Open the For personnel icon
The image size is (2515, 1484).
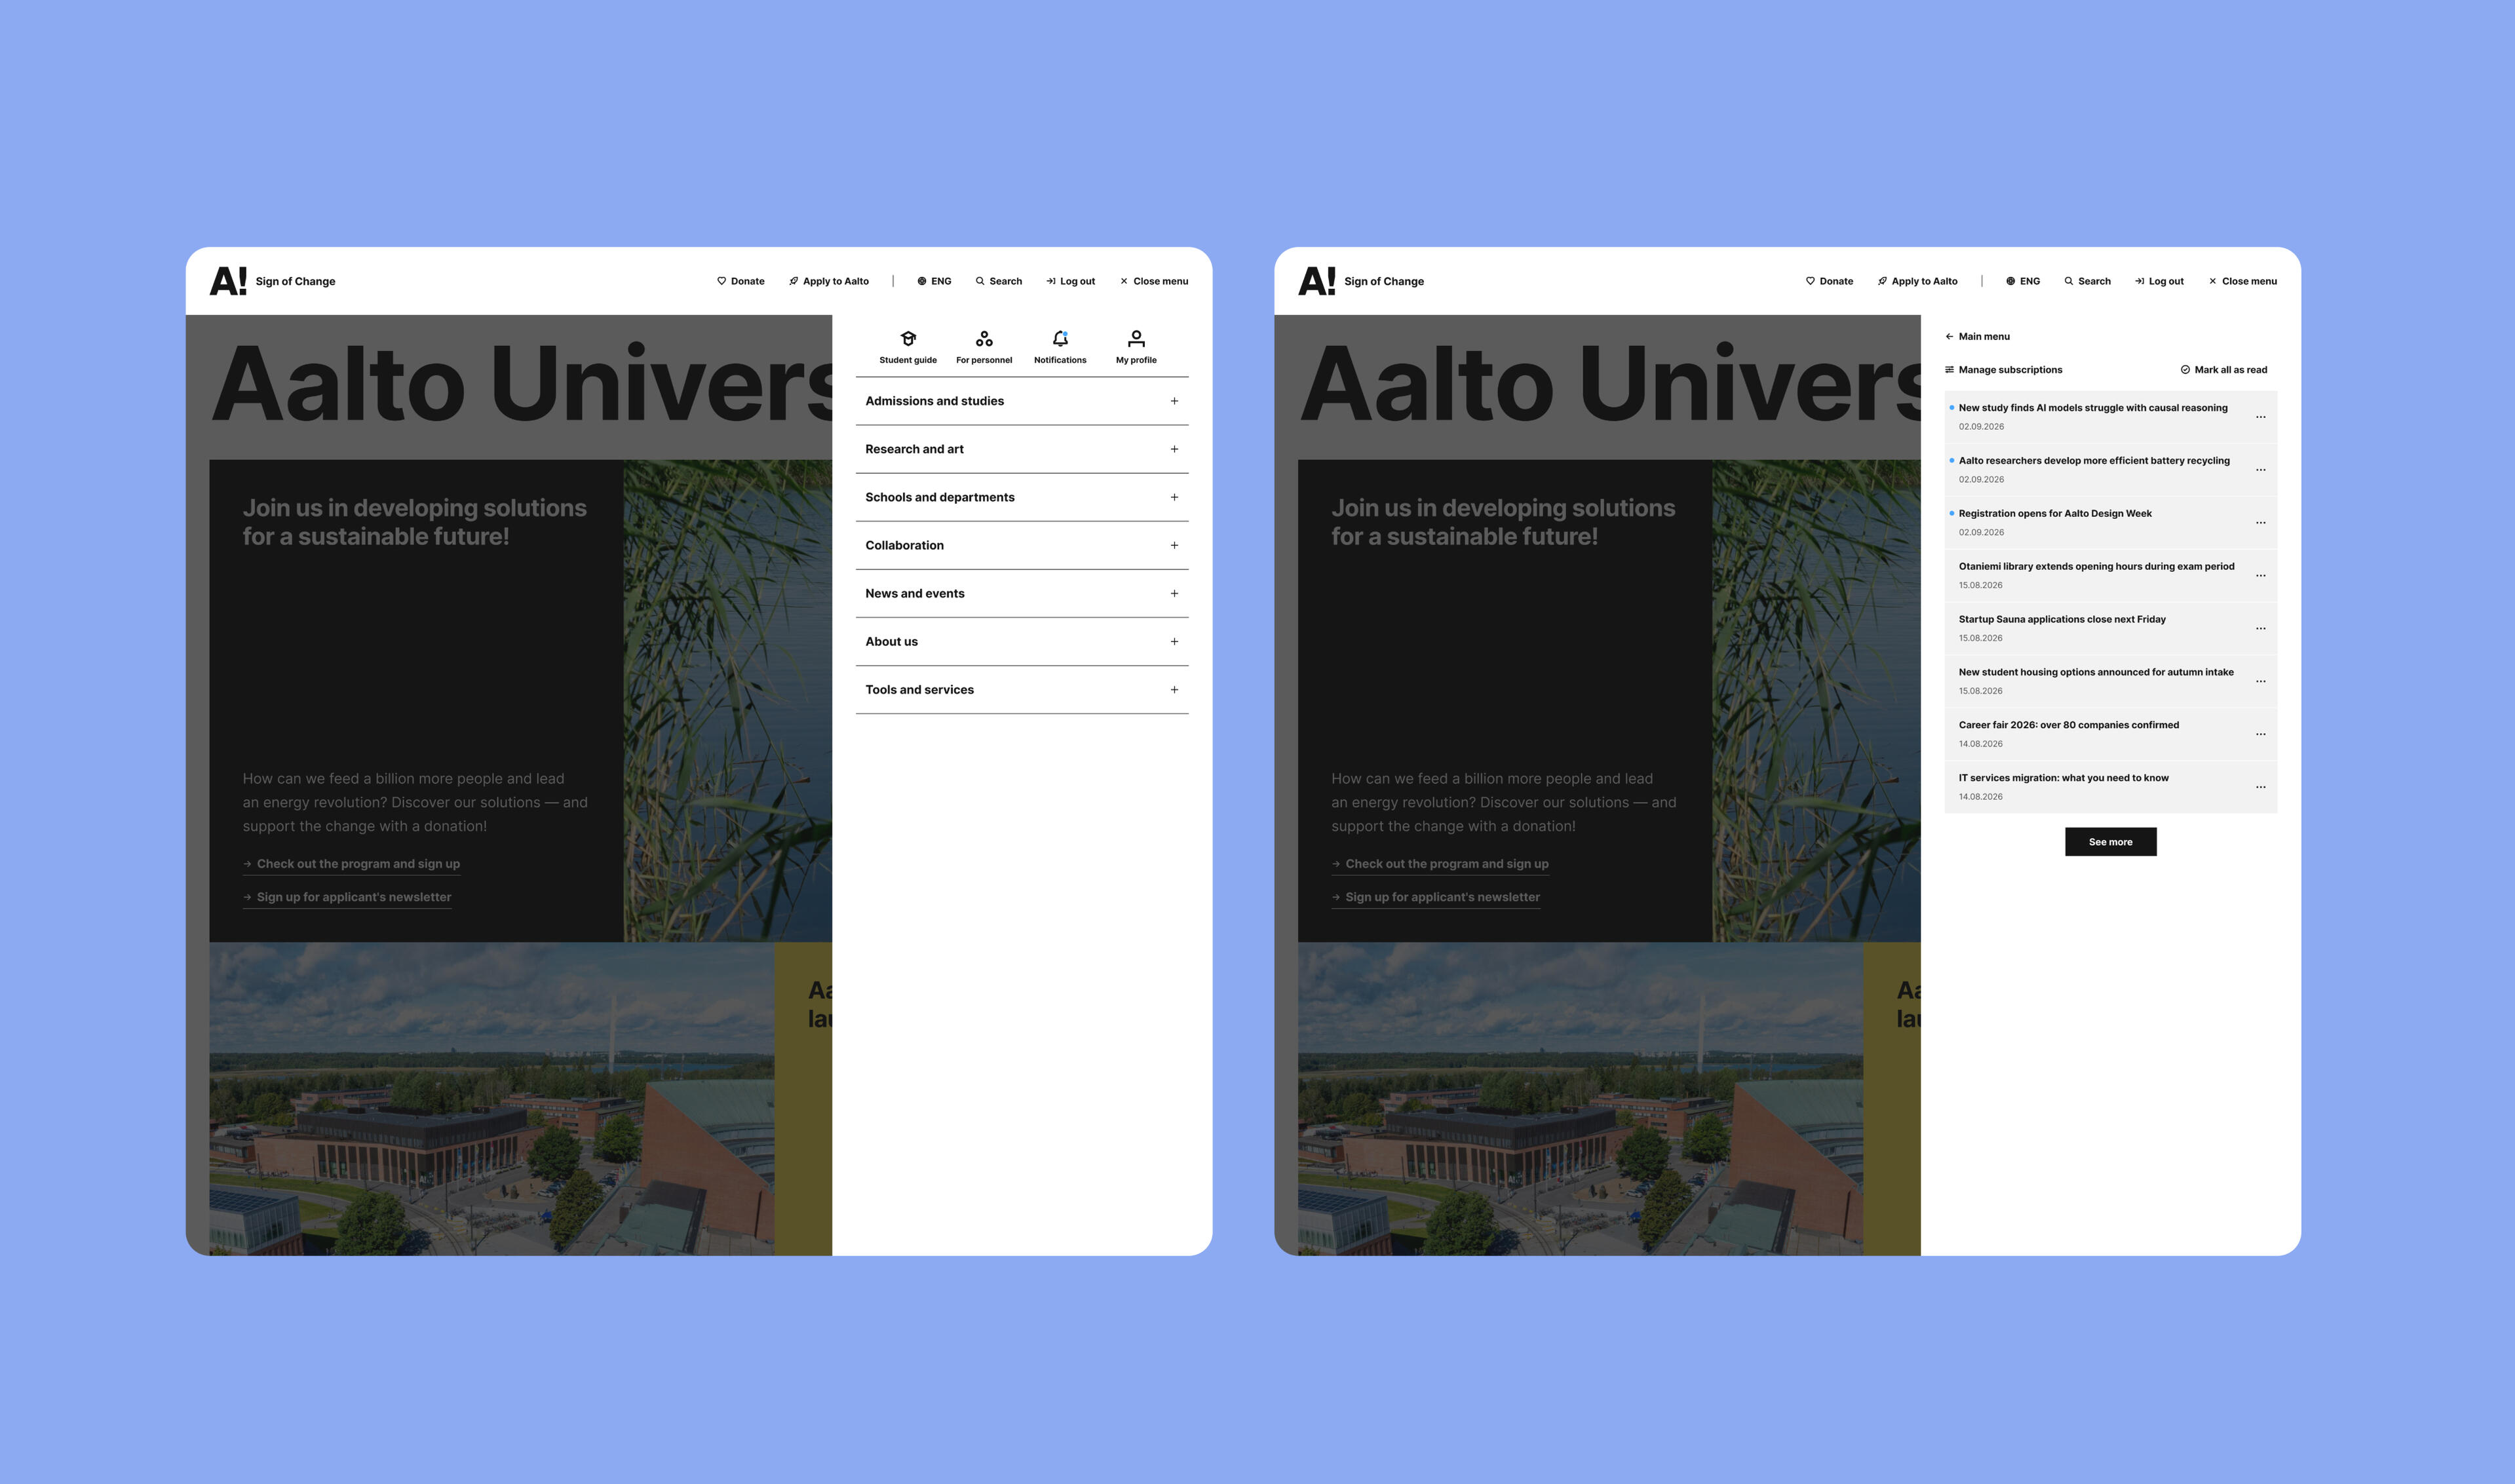(984, 339)
